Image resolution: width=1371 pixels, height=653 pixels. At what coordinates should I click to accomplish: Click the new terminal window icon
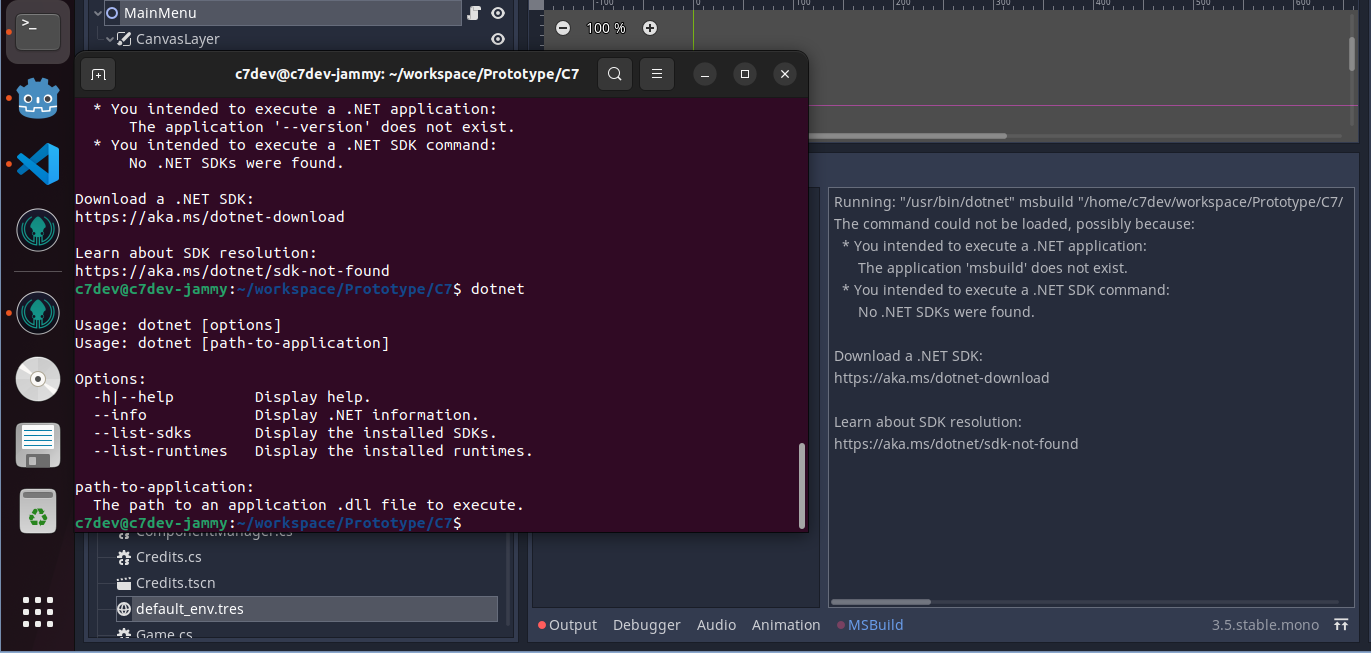97,74
